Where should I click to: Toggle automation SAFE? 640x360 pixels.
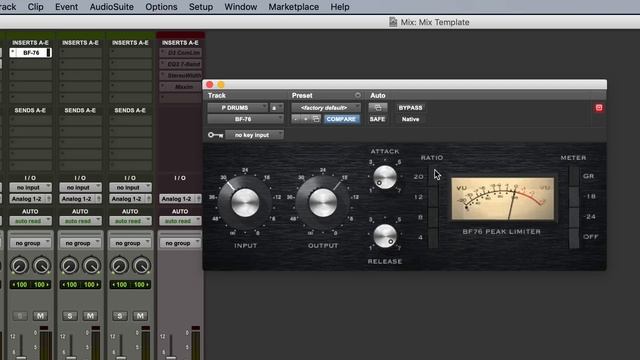pyautogui.click(x=378, y=119)
